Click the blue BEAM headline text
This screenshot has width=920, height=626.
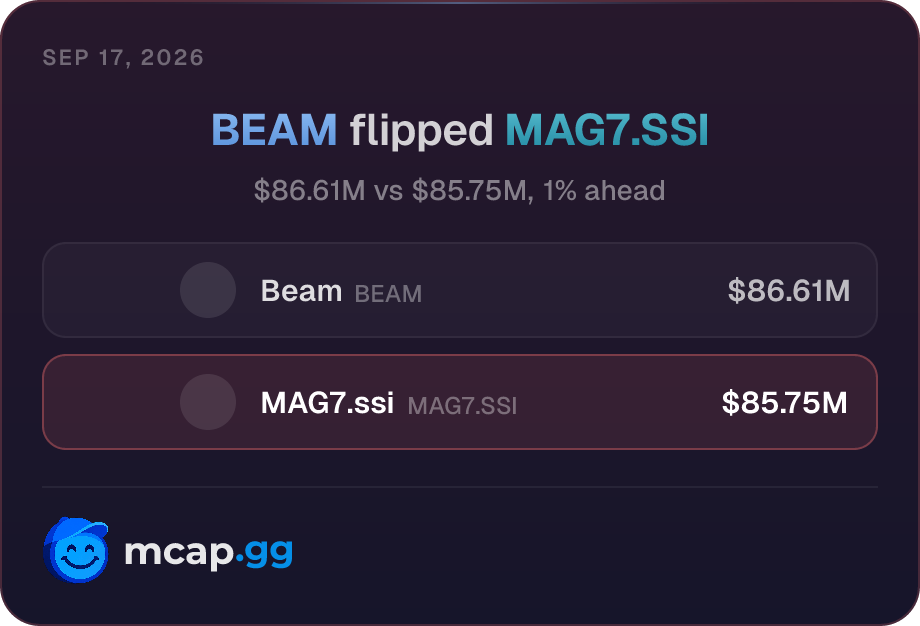click(x=274, y=130)
